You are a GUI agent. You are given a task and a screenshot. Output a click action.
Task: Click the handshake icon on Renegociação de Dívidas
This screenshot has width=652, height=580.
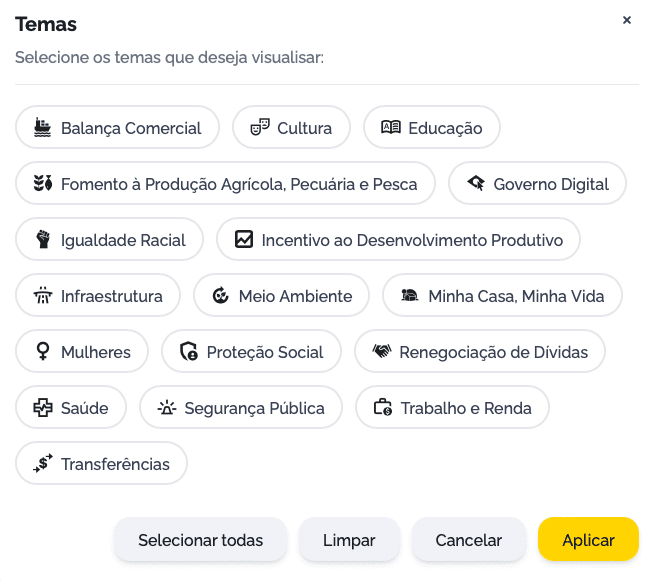pyautogui.click(x=382, y=352)
